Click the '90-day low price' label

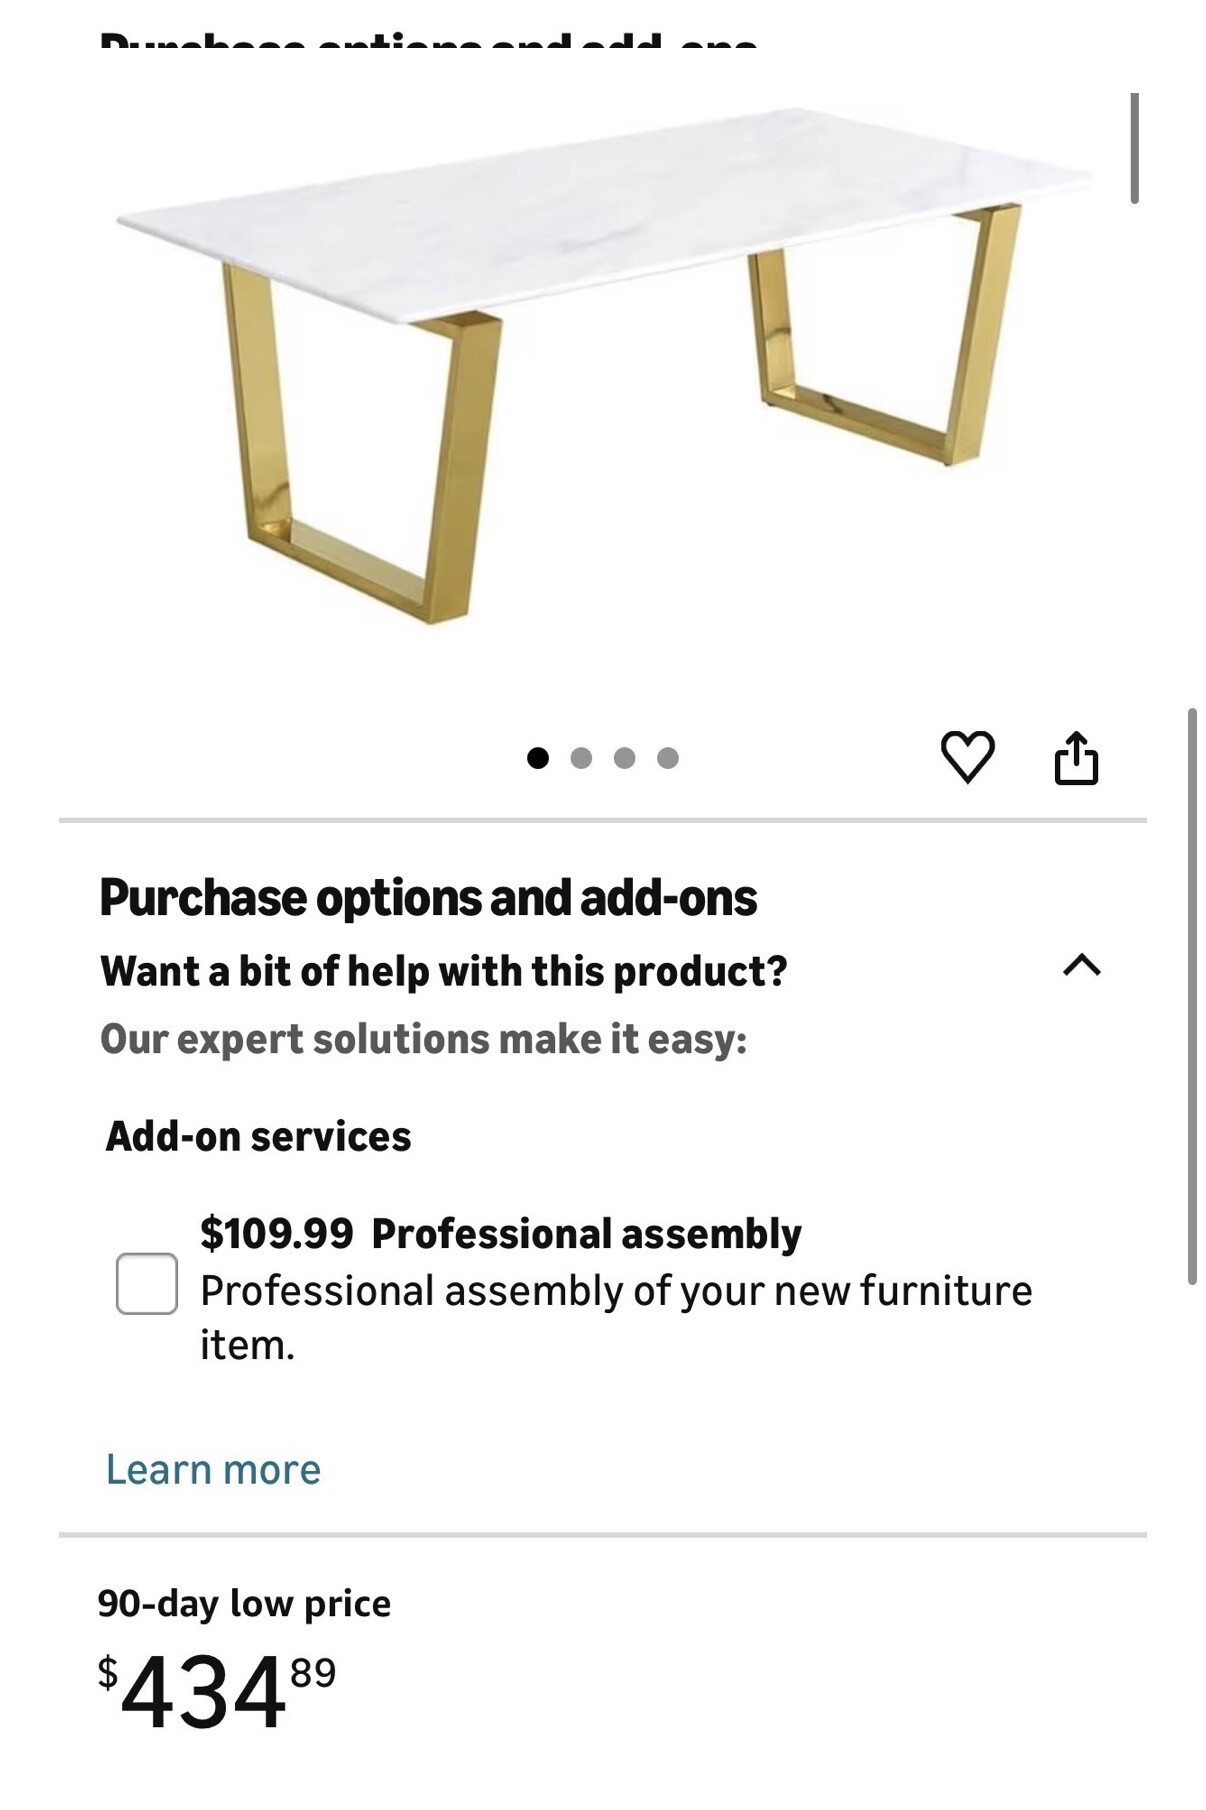[x=244, y=1603]
